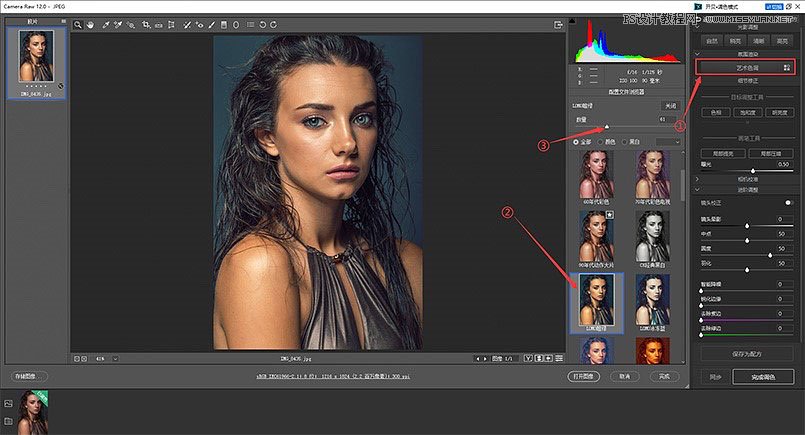Open the zoom level dropdown below the preview
The height and width of the screenshot is (435, 805).
(115, 358)
